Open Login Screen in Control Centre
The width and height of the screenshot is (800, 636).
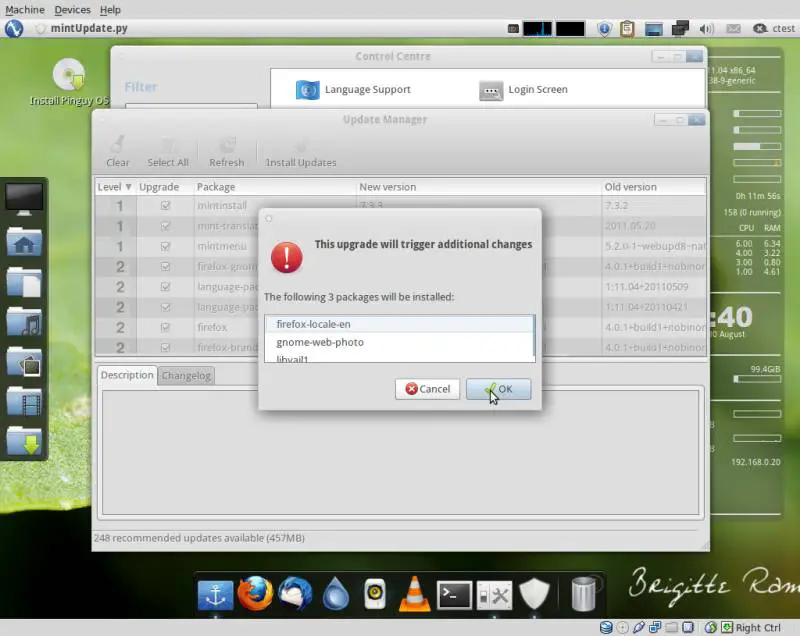click(x=523, y=90)
